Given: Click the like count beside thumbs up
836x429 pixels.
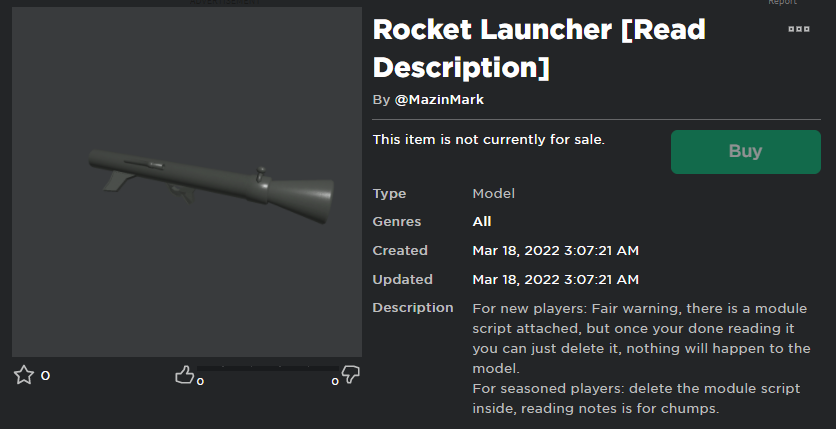Looking at the screenshot, I should point(200,381).
